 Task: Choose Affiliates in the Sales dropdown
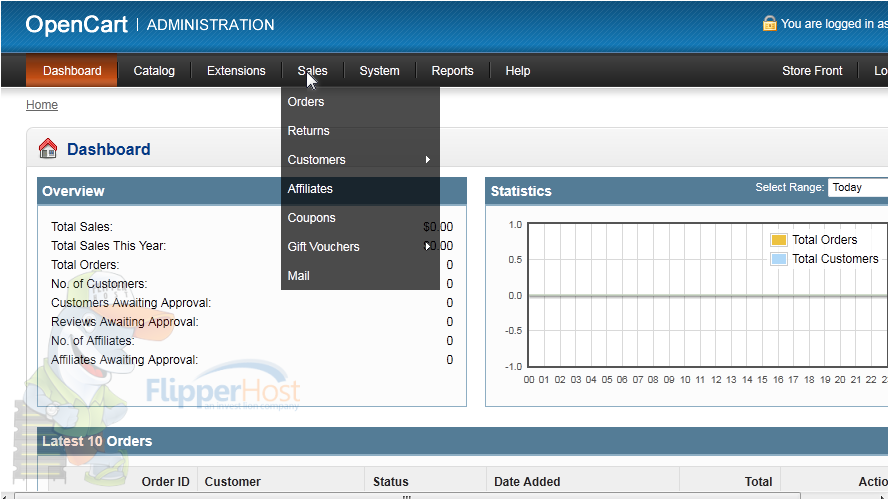coord(361,189)
